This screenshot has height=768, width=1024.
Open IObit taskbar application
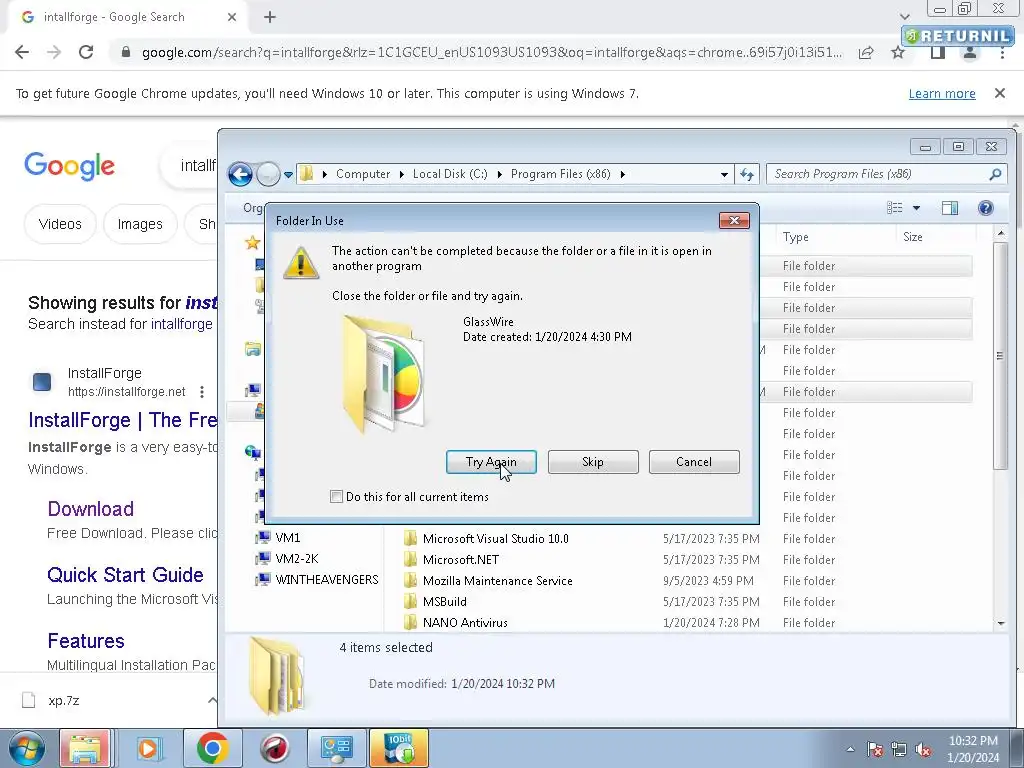399,748
